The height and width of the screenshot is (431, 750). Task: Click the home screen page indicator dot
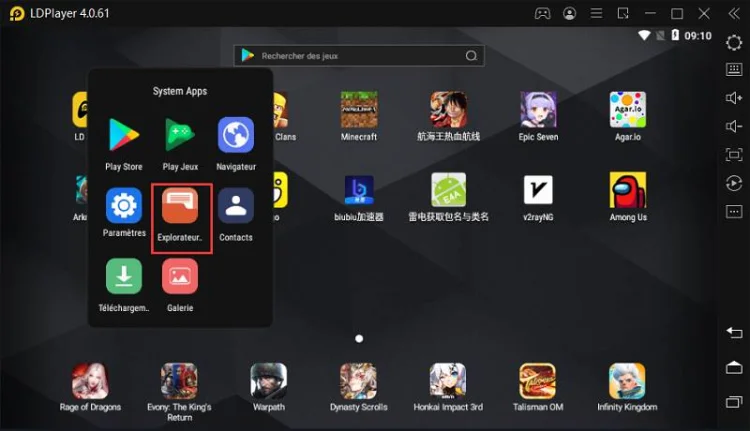(359, 339)
